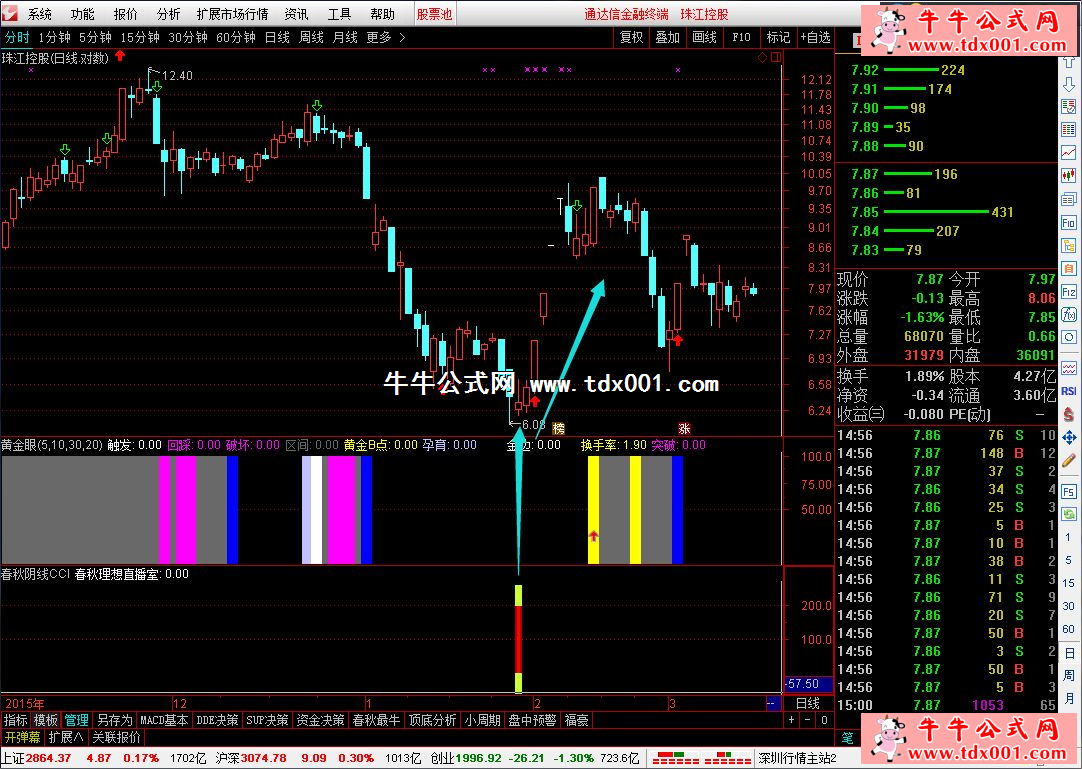Click the red up arrow beside stock title
The width and height of the screenshot is (1082, 769).
click(120, 55)
